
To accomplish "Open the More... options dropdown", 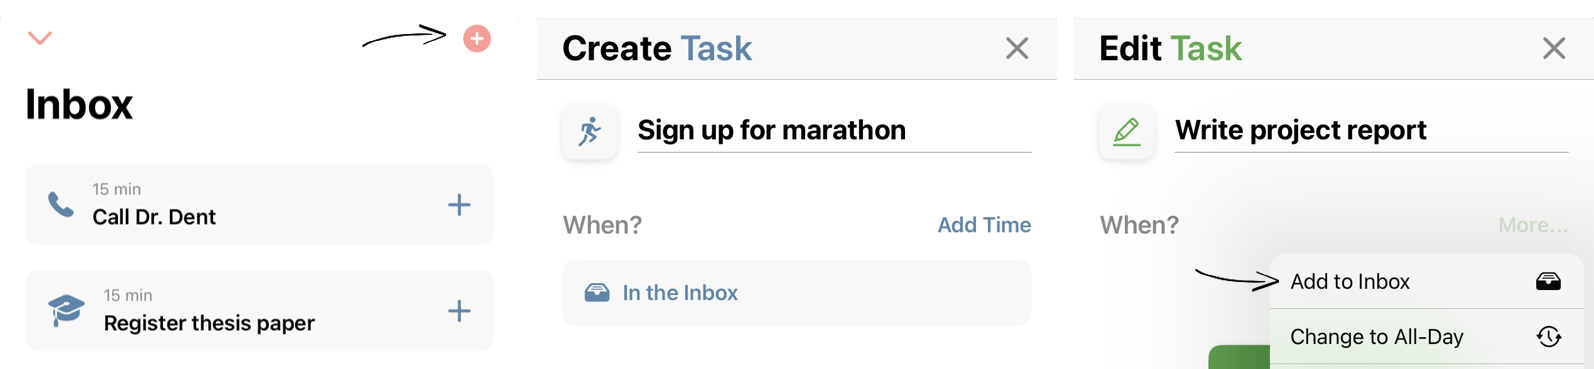I will (x=1533, y=225).
